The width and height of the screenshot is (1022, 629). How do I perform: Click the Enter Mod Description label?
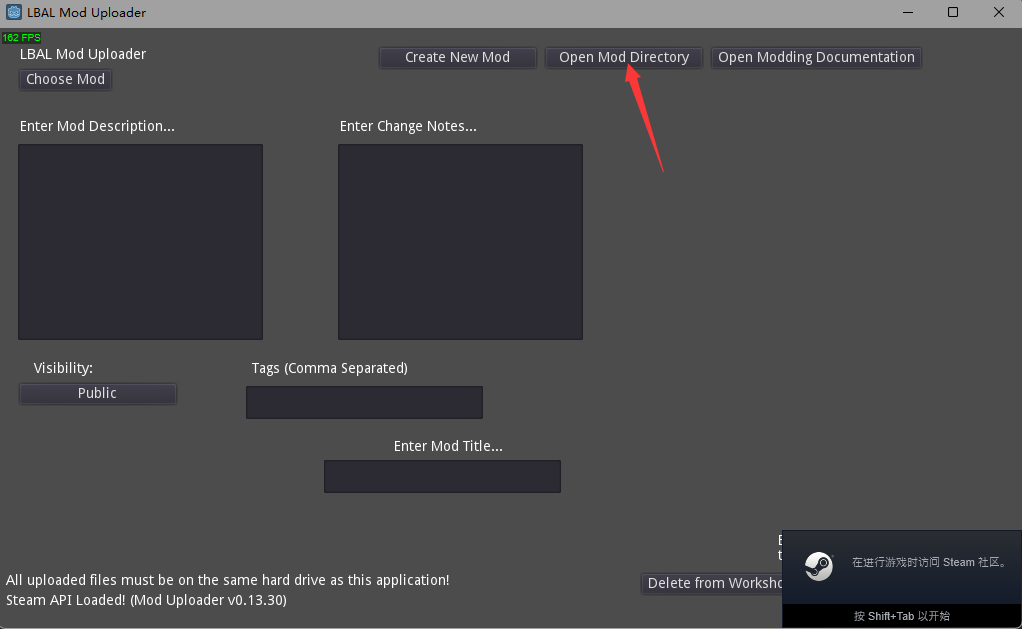point(97,126)
